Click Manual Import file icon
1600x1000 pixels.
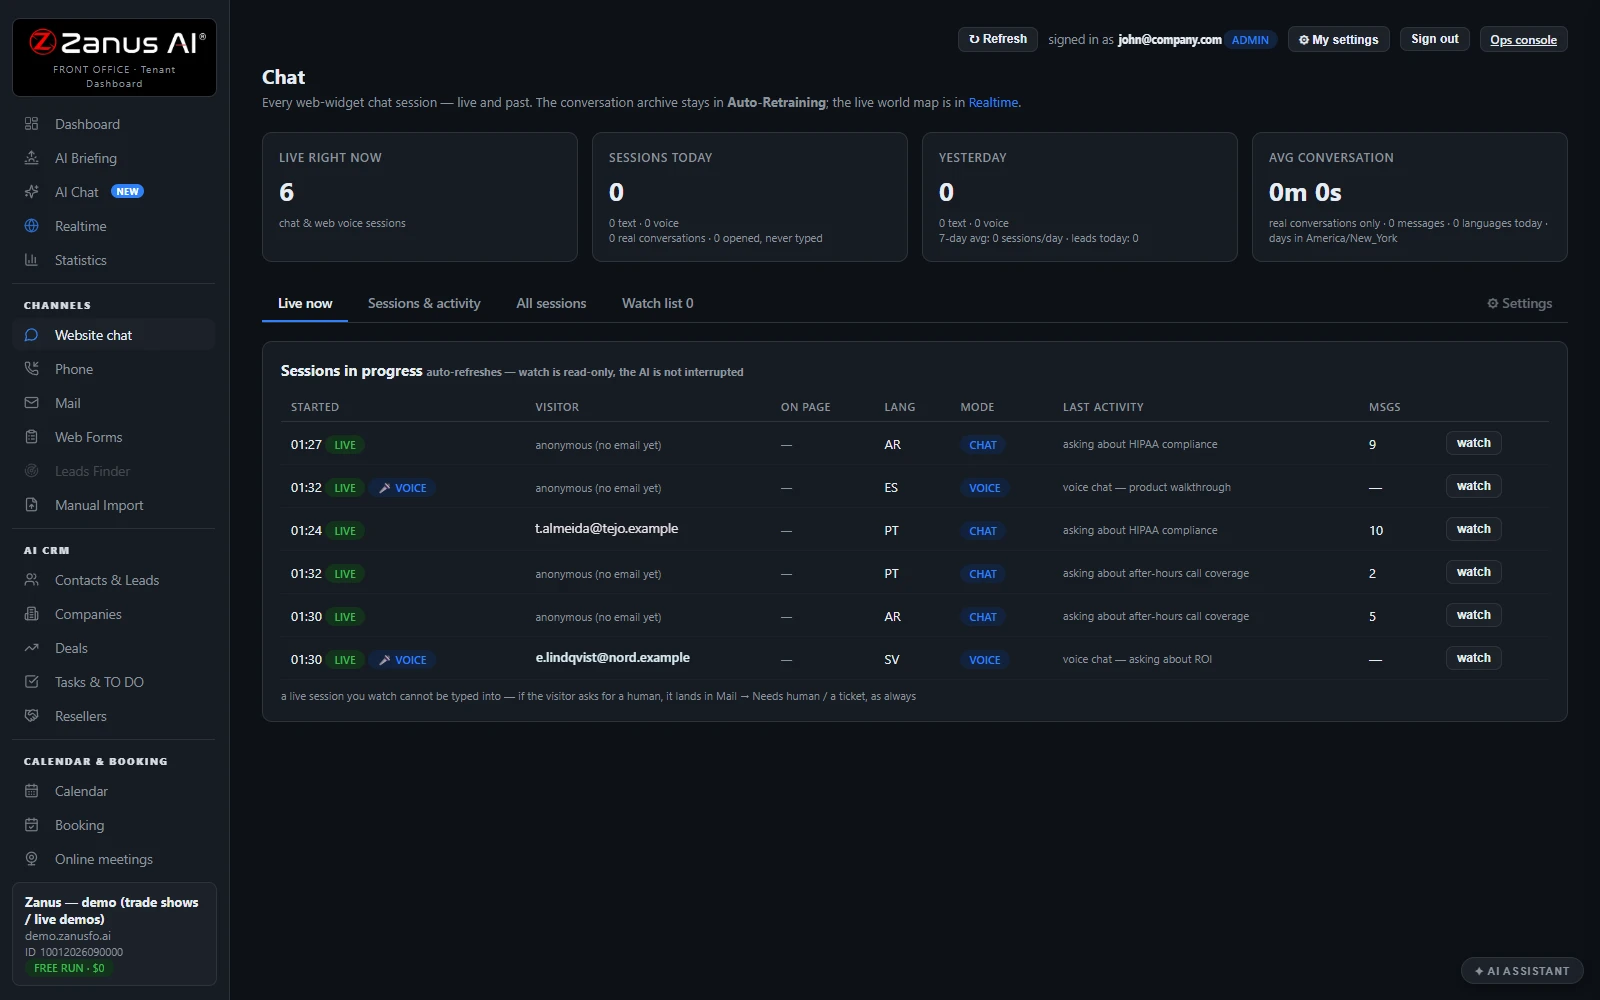coord(31,505)
